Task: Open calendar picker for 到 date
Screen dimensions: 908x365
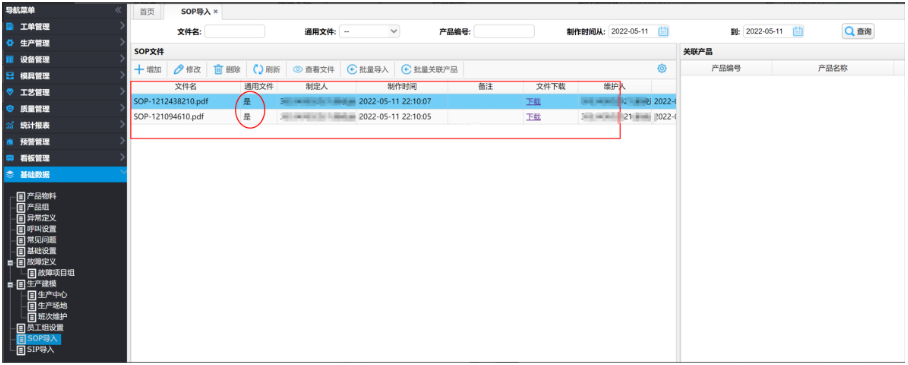Action: point(798,31)
